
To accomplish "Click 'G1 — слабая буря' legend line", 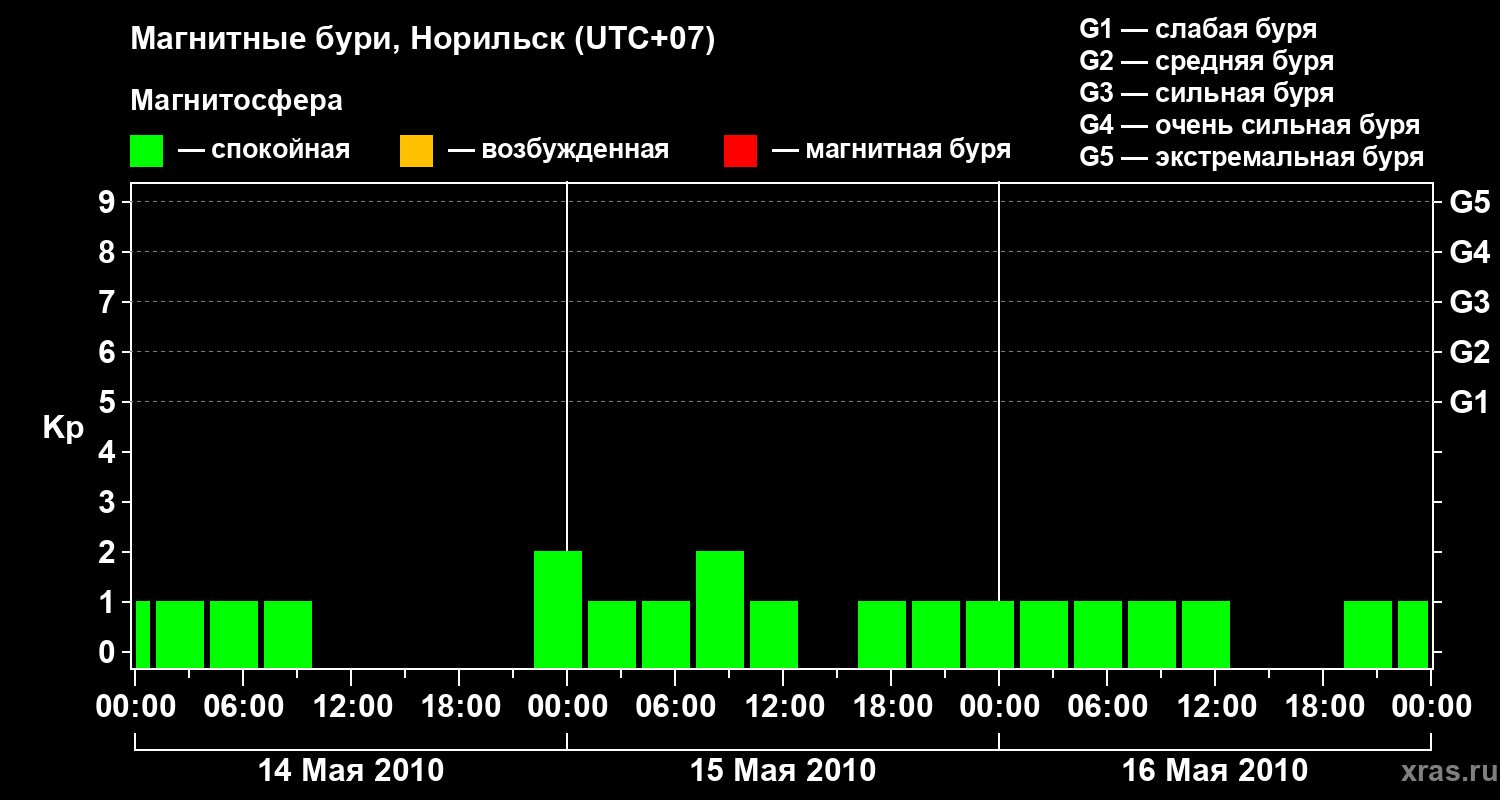I will coord(1198,29).
